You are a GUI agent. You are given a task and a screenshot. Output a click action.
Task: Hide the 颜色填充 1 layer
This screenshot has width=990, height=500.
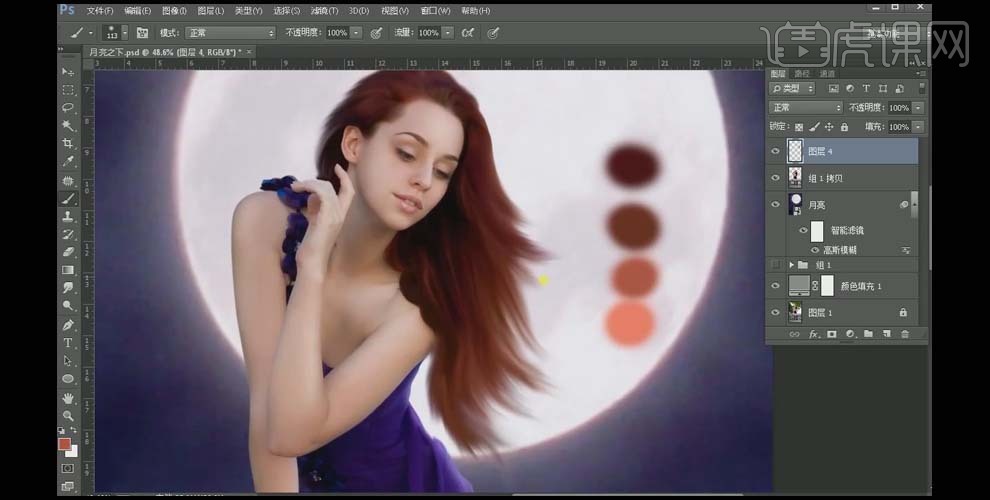tap(775, 286)
